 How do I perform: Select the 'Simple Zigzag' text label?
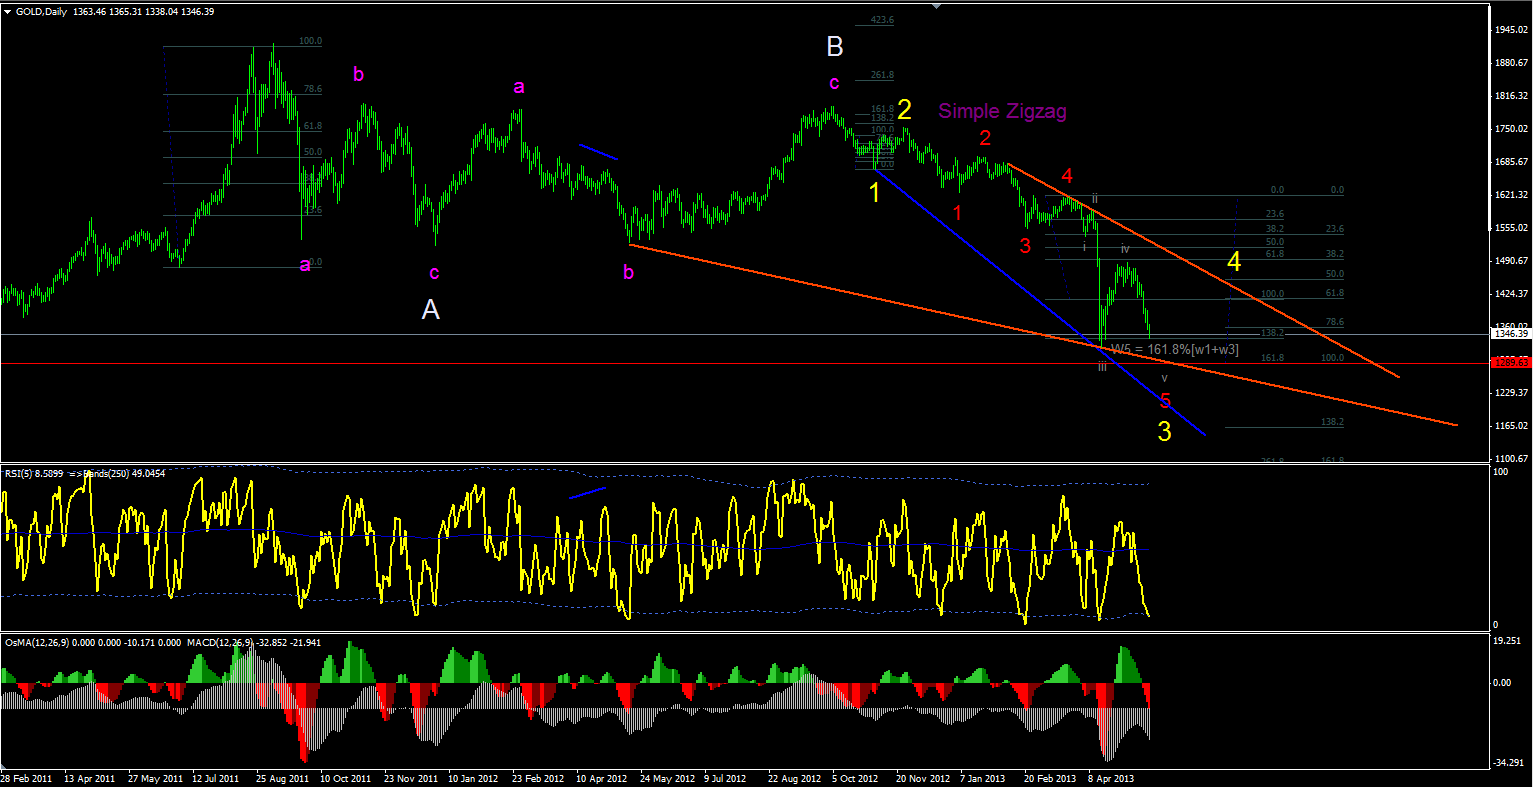point(1002,111)
